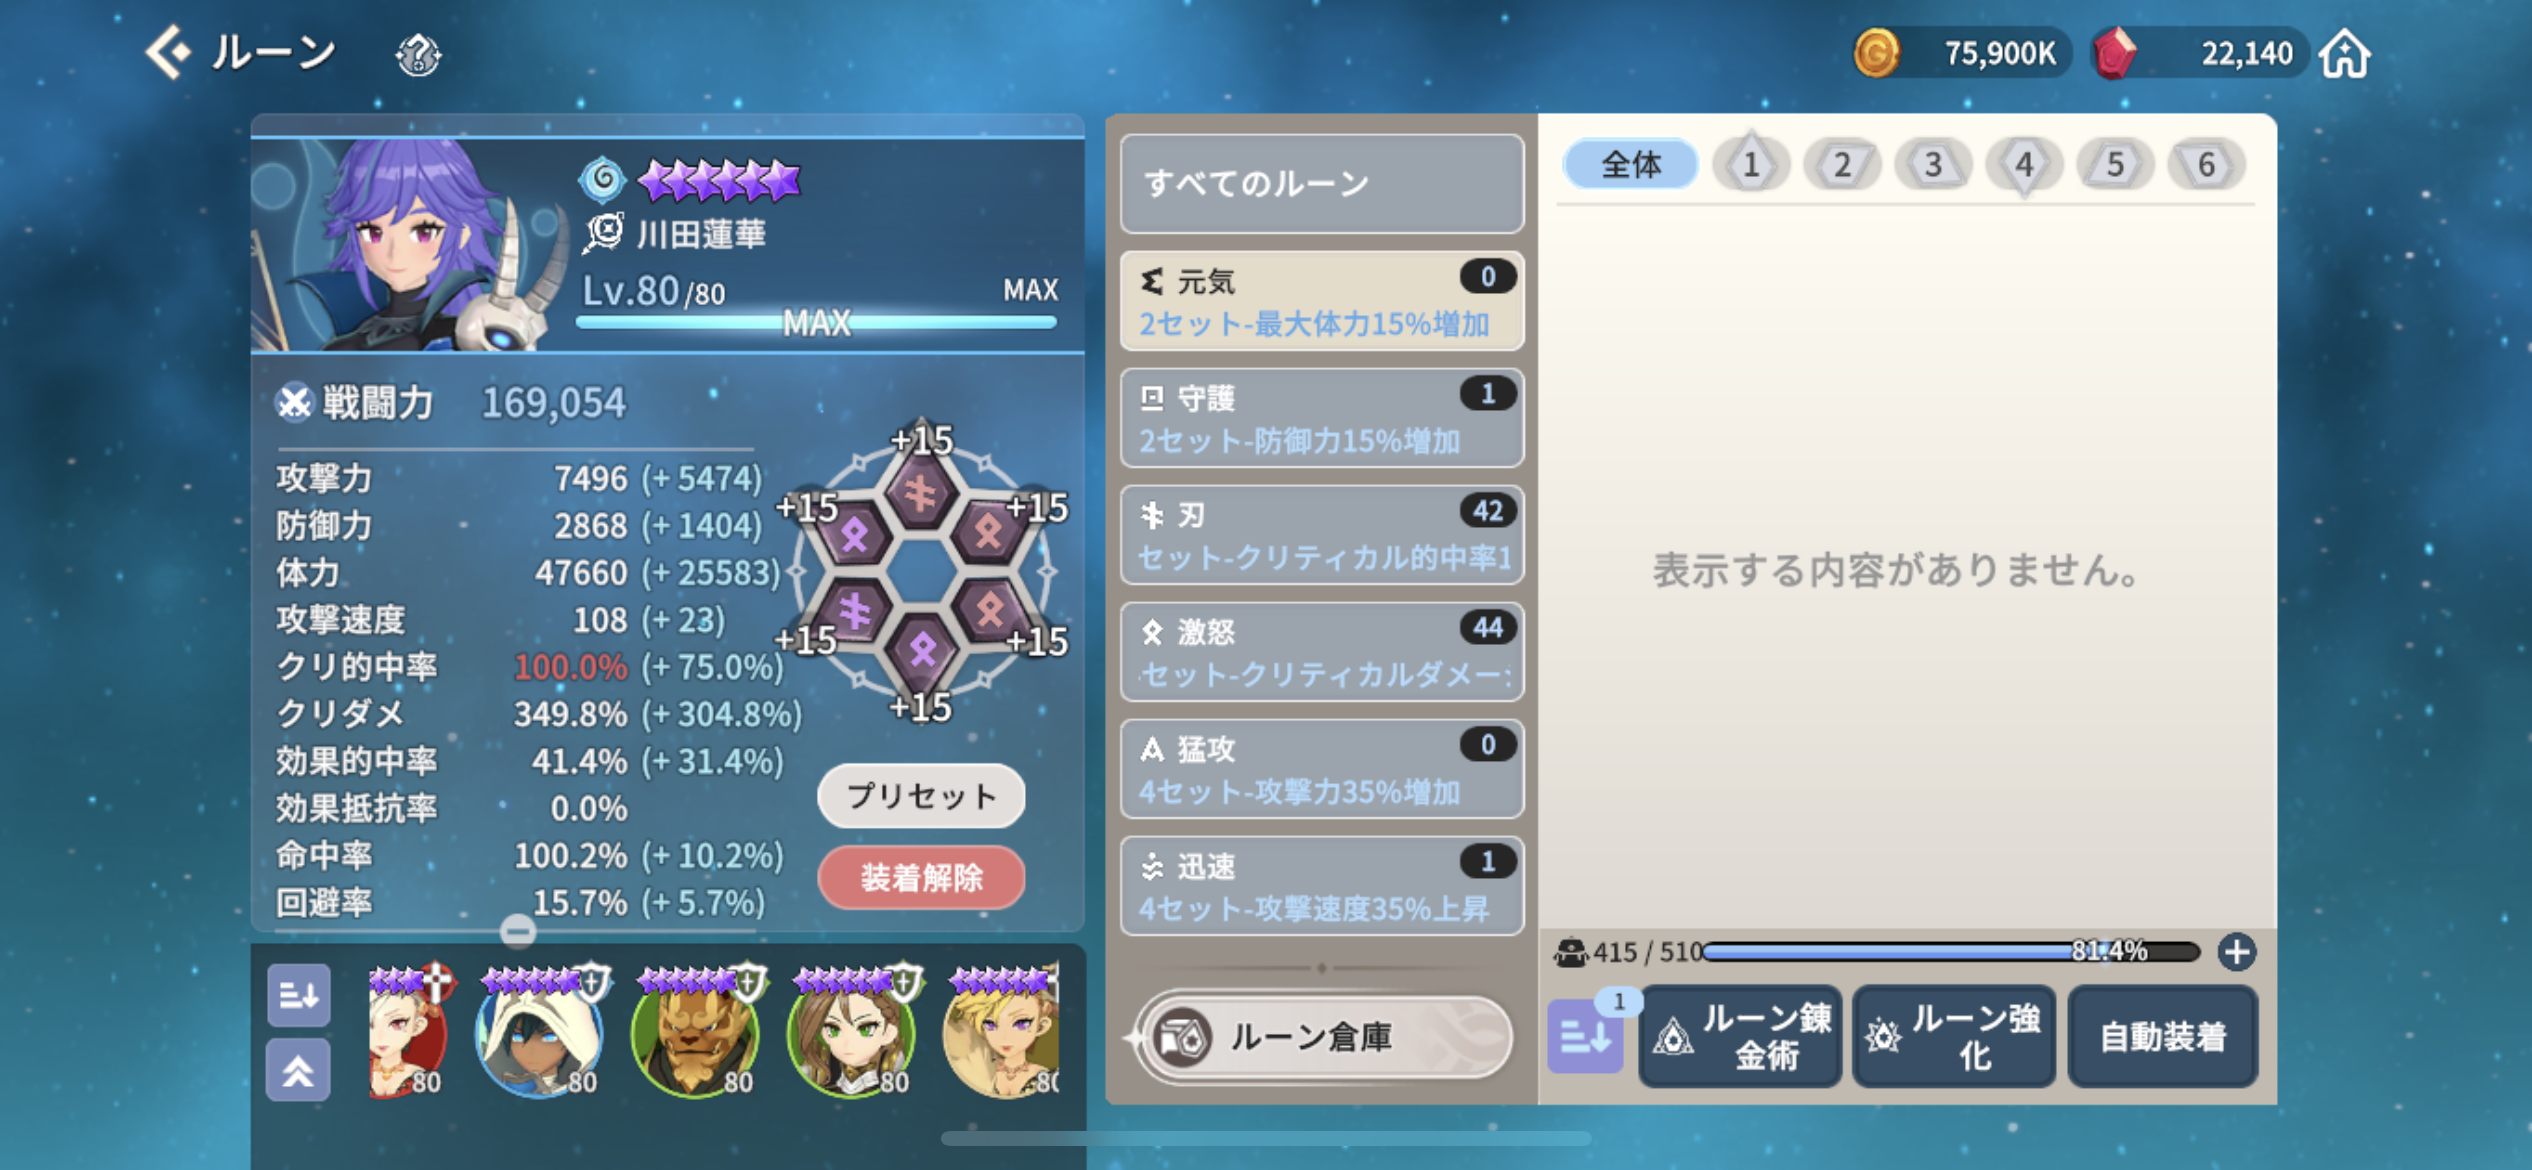Open the rune help question mark icon

coord(418,54)
